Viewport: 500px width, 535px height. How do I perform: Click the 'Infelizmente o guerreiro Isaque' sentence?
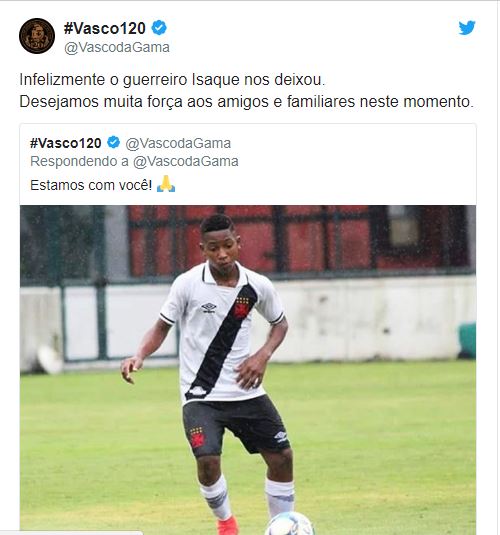click(172, 80)
